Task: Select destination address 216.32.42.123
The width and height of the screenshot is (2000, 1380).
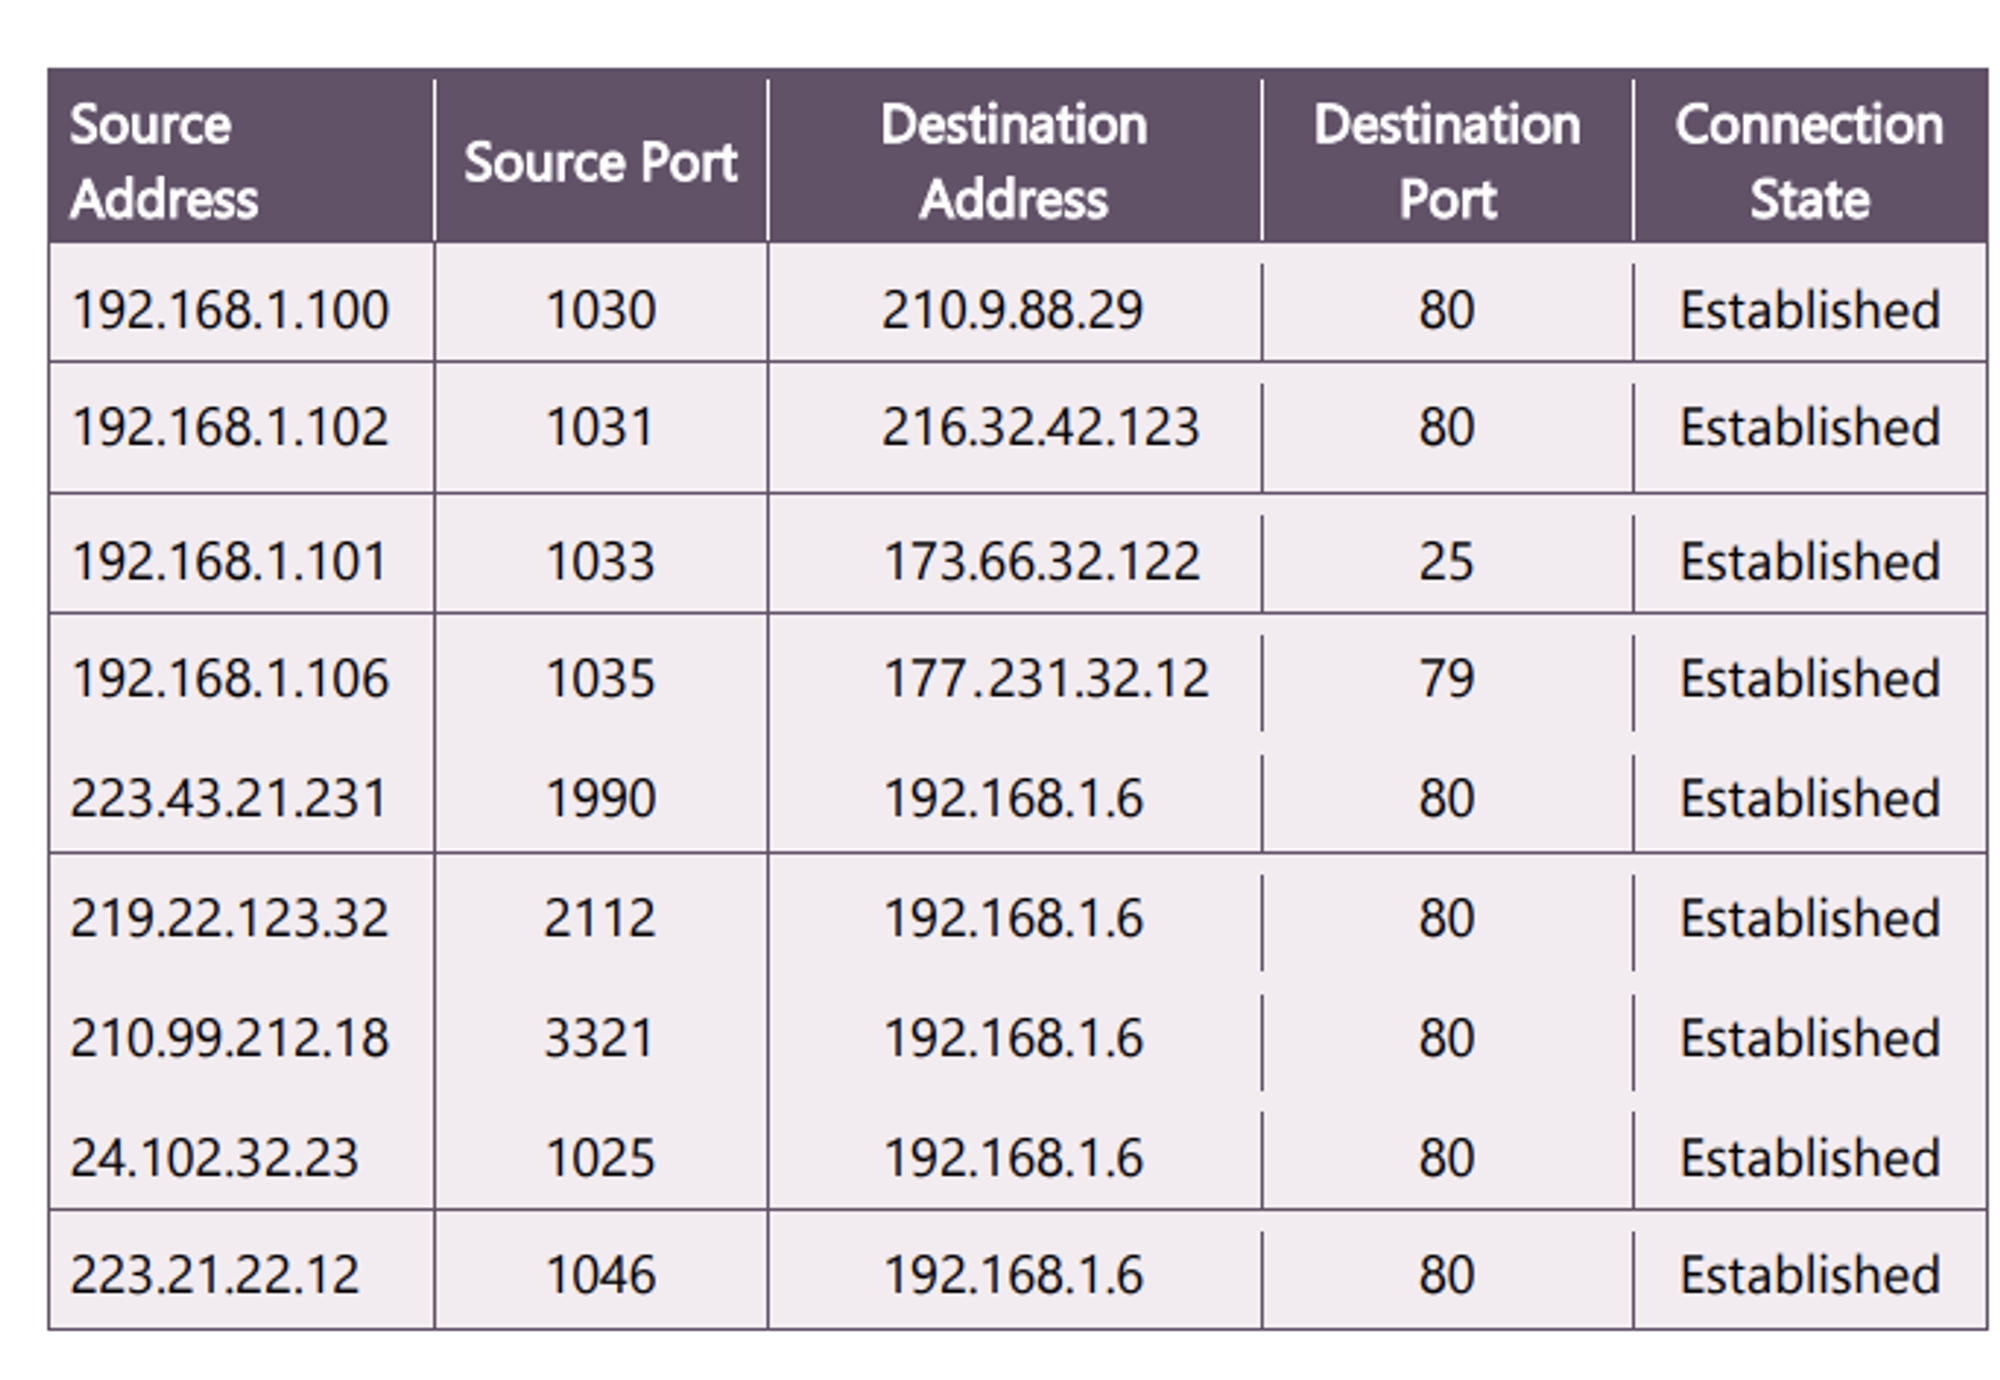Action: pyautogui.click(x=1040, y=427)
